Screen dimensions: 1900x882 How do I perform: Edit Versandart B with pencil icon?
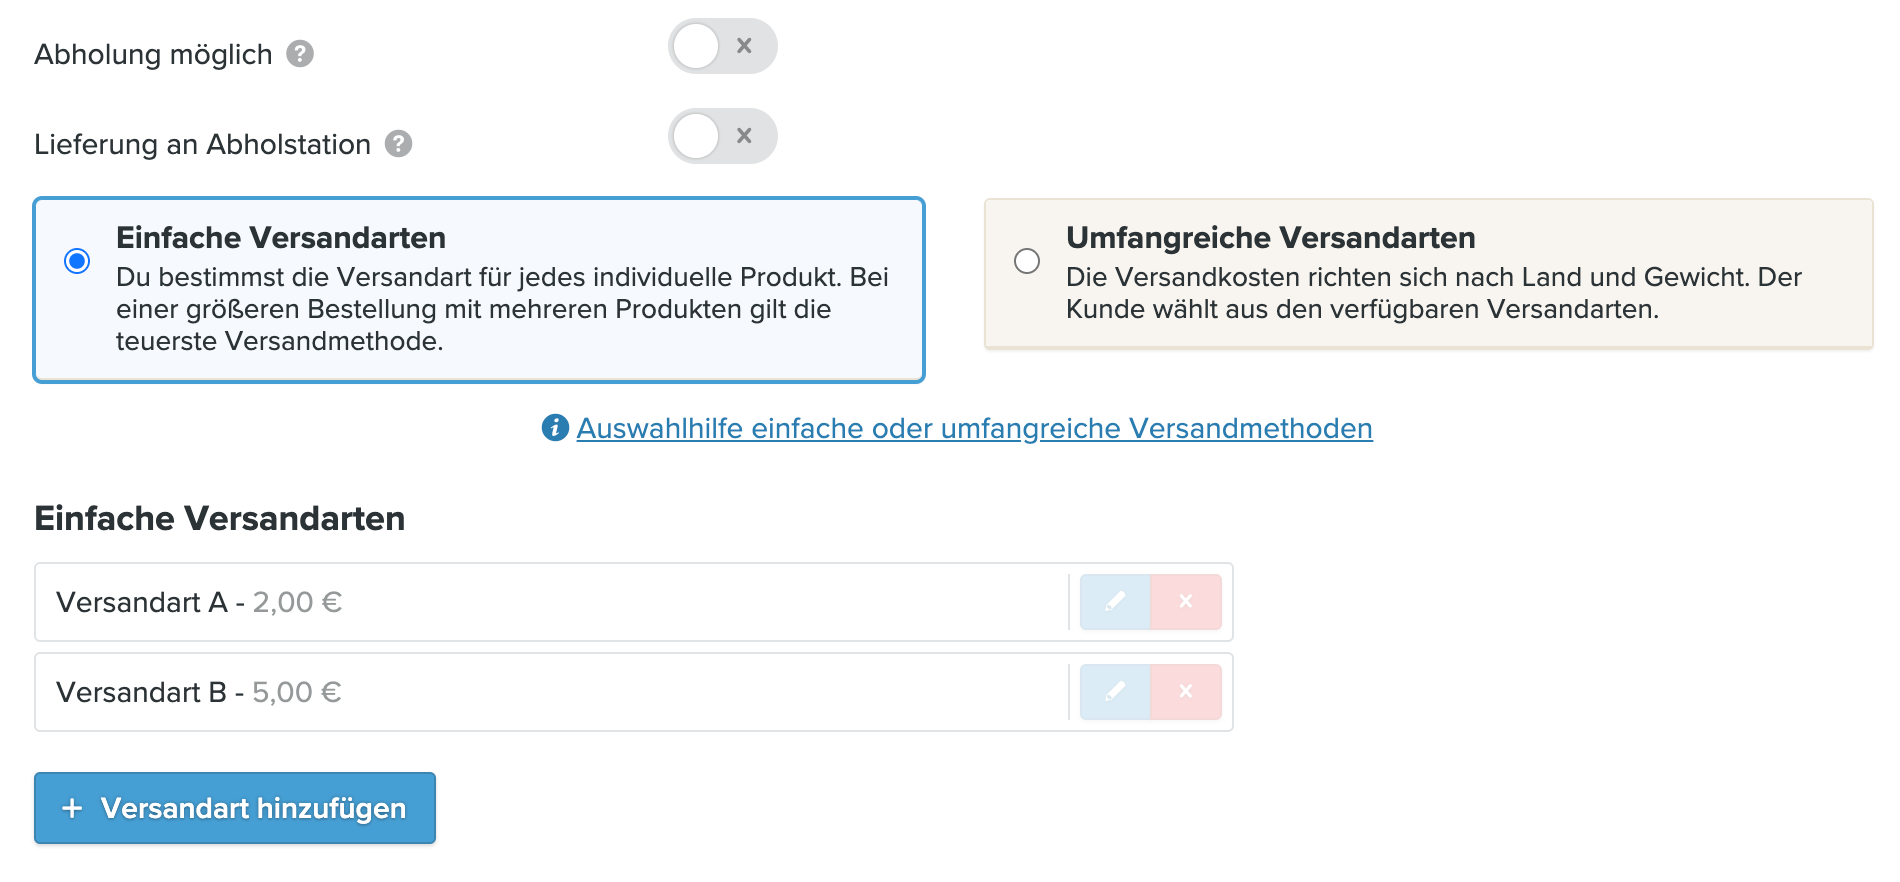1115,692
